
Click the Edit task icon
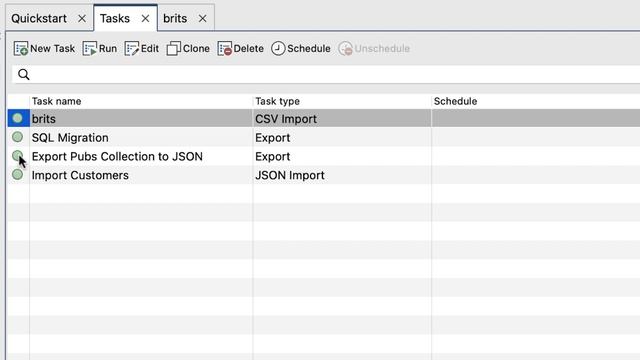point(132,49)
